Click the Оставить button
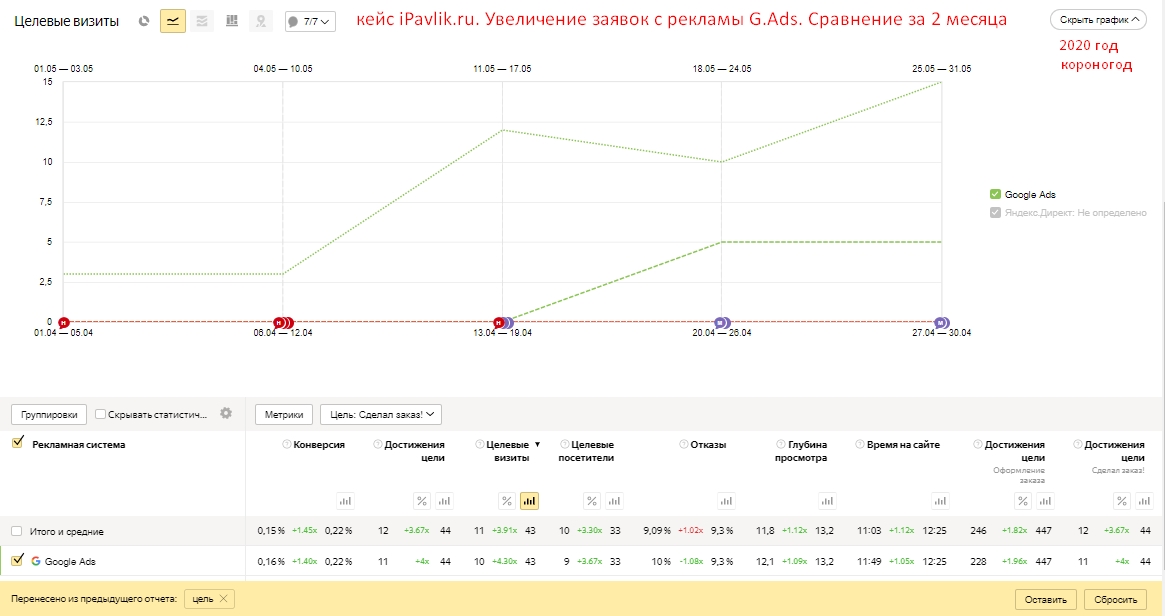Viewport: 1165px width, 616px height. coord(1045,599)
